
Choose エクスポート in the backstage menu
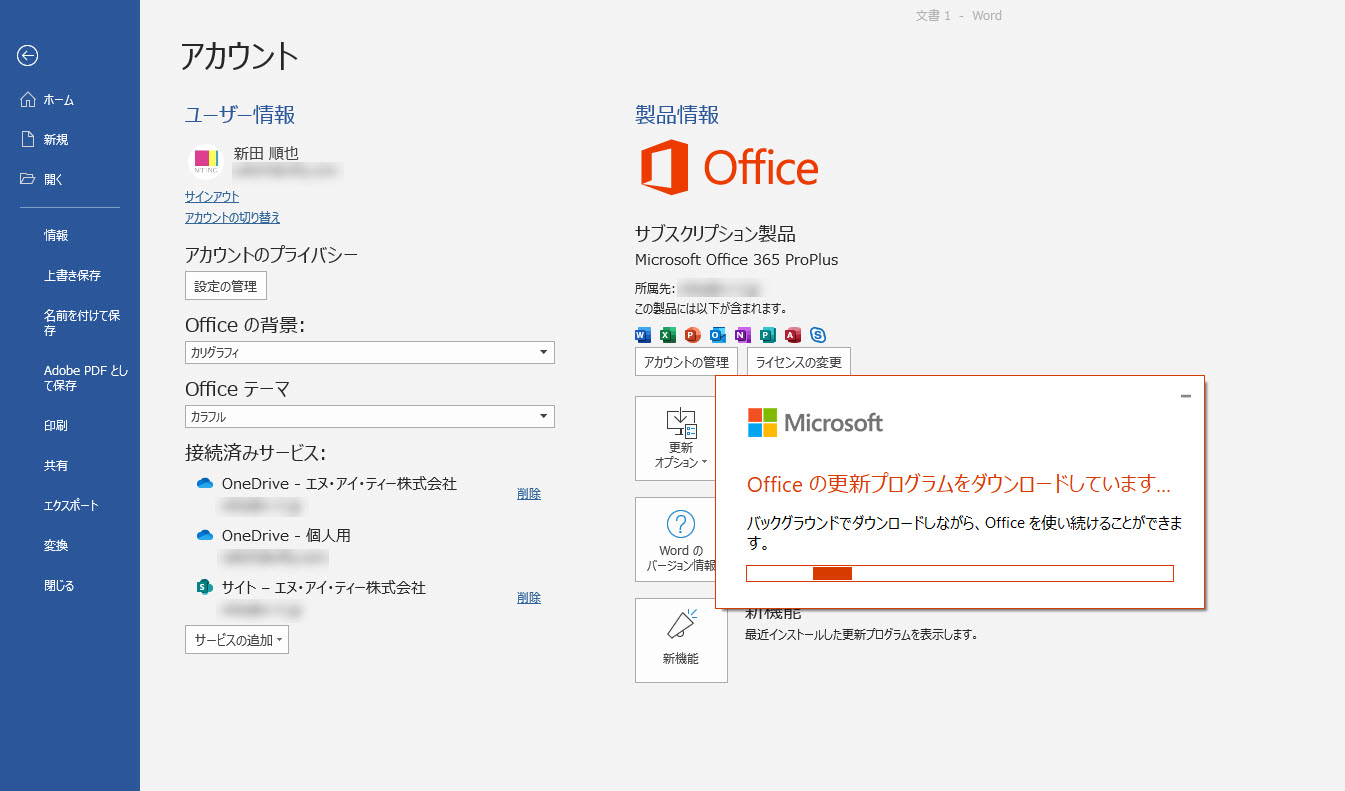pos(71,506)
